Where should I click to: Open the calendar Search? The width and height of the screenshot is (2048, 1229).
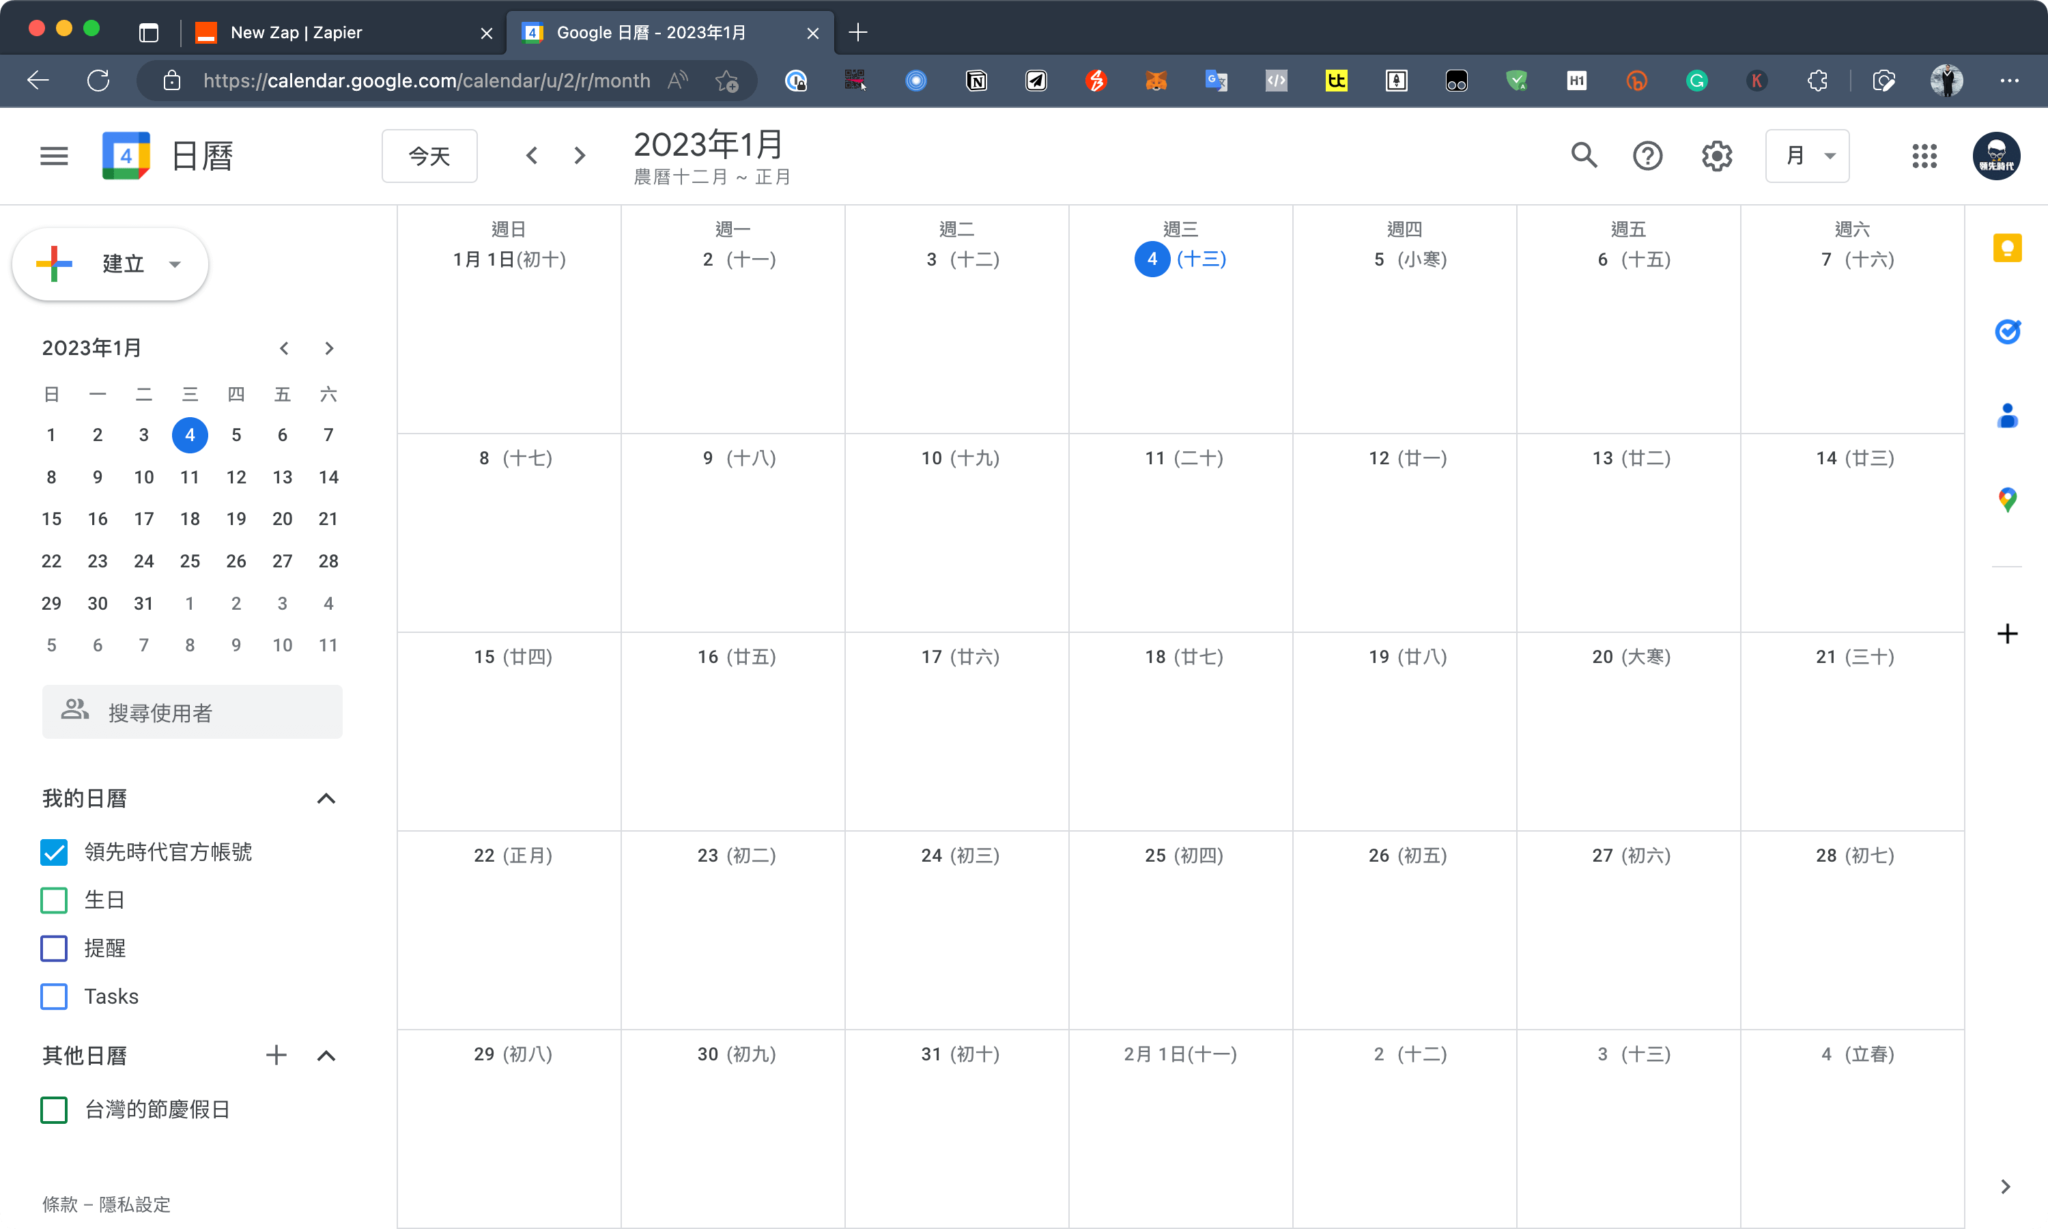click(x=1584, y=155)
